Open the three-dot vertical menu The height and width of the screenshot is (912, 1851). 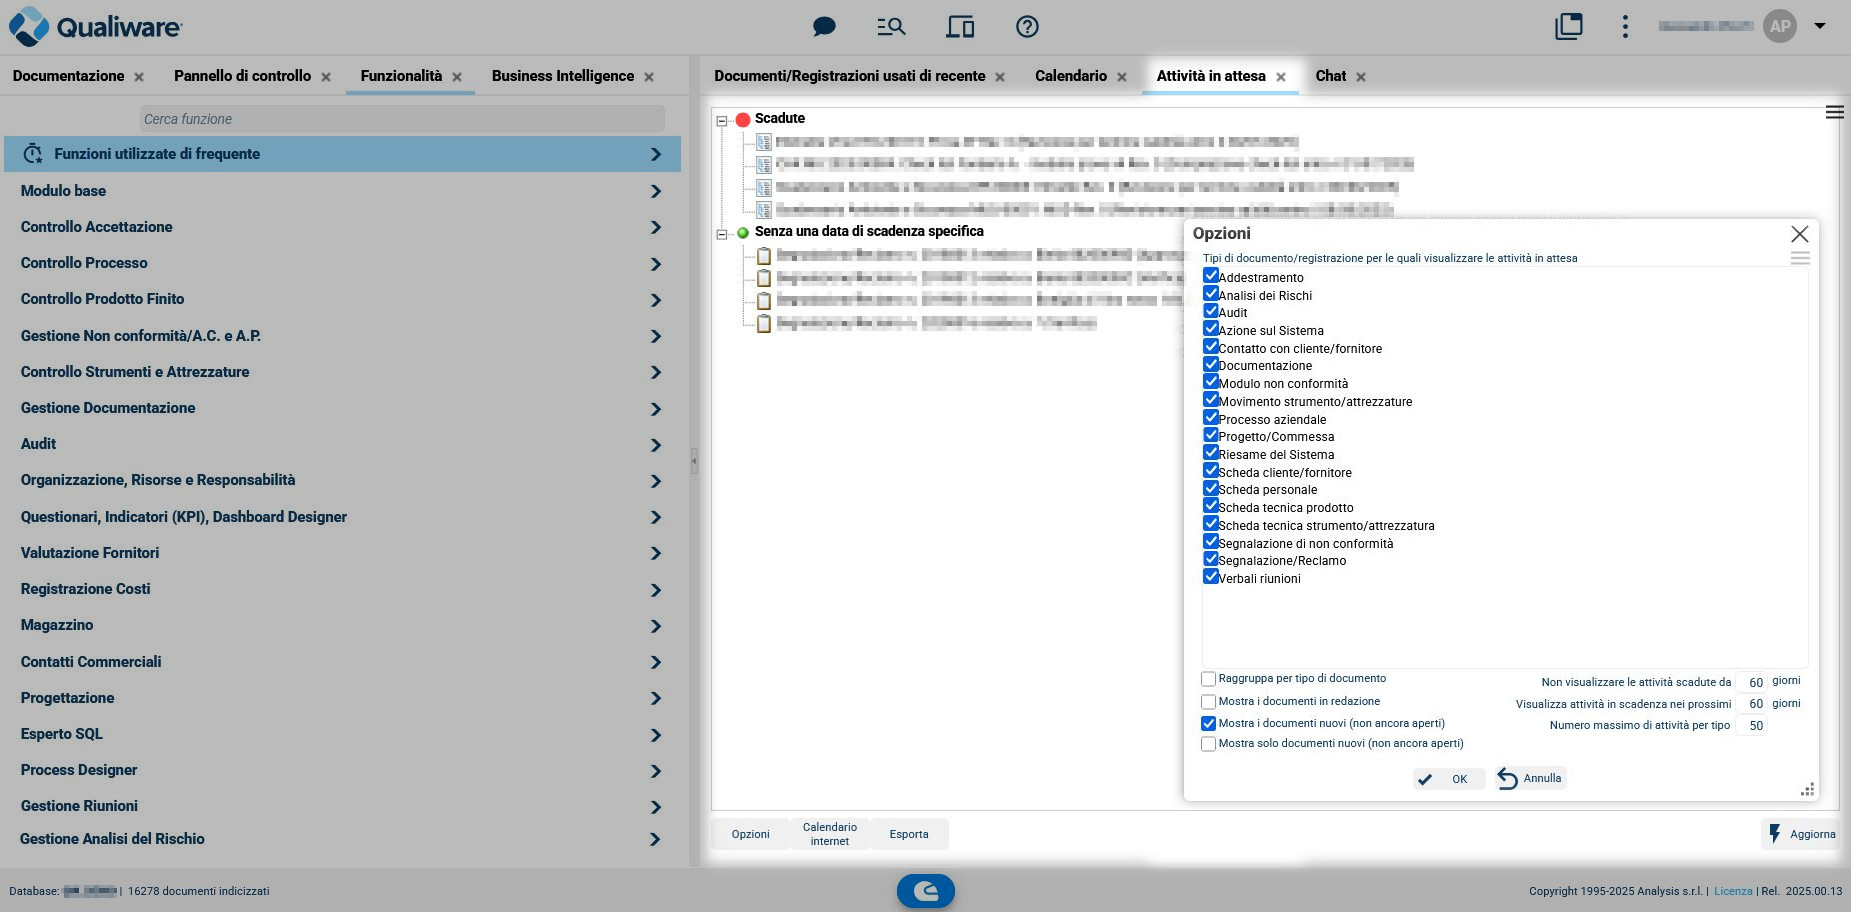pyautogui.click(x=1625, y=27)
